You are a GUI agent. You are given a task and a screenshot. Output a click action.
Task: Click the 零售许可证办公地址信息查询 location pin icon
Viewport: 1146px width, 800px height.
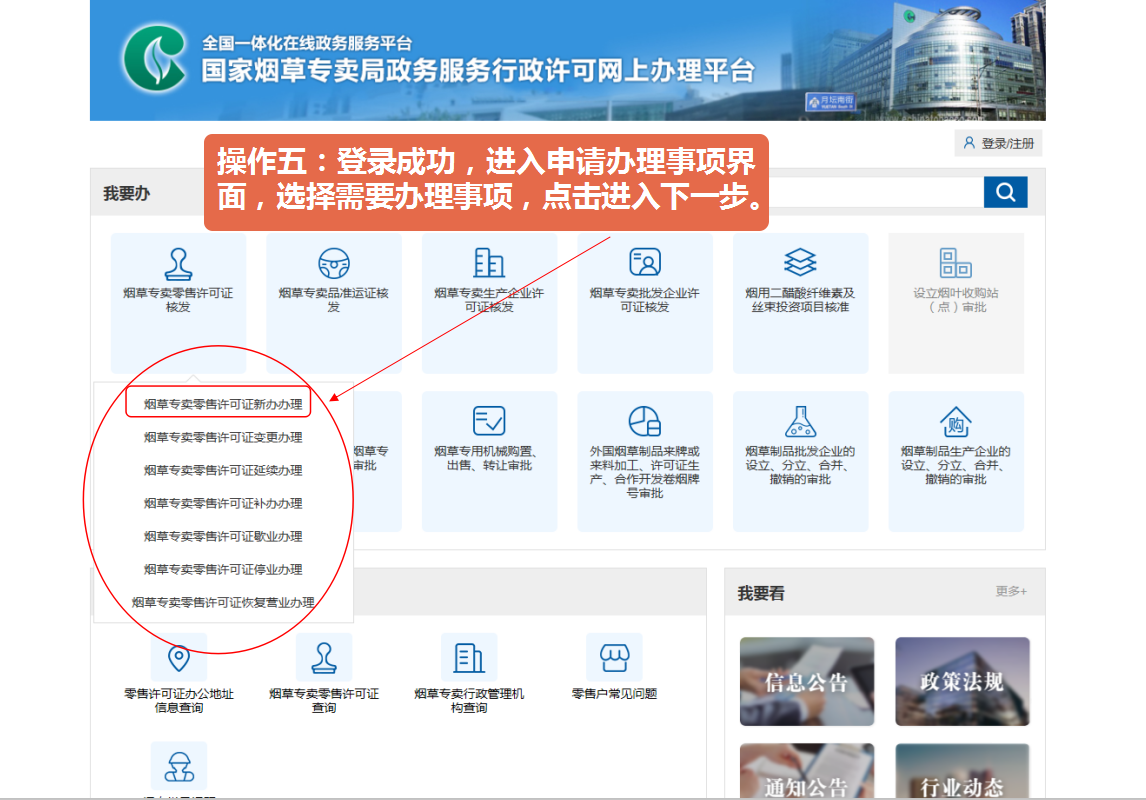click(x=178, y=658)
